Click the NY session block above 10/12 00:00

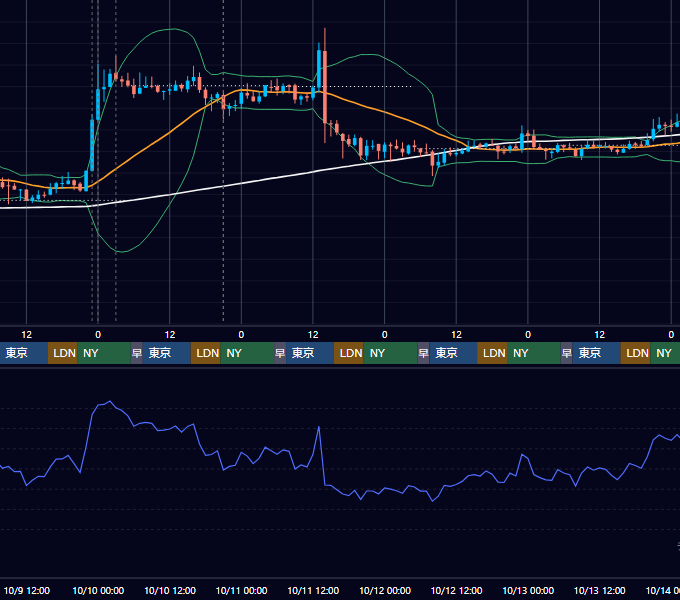pos(390,353)
